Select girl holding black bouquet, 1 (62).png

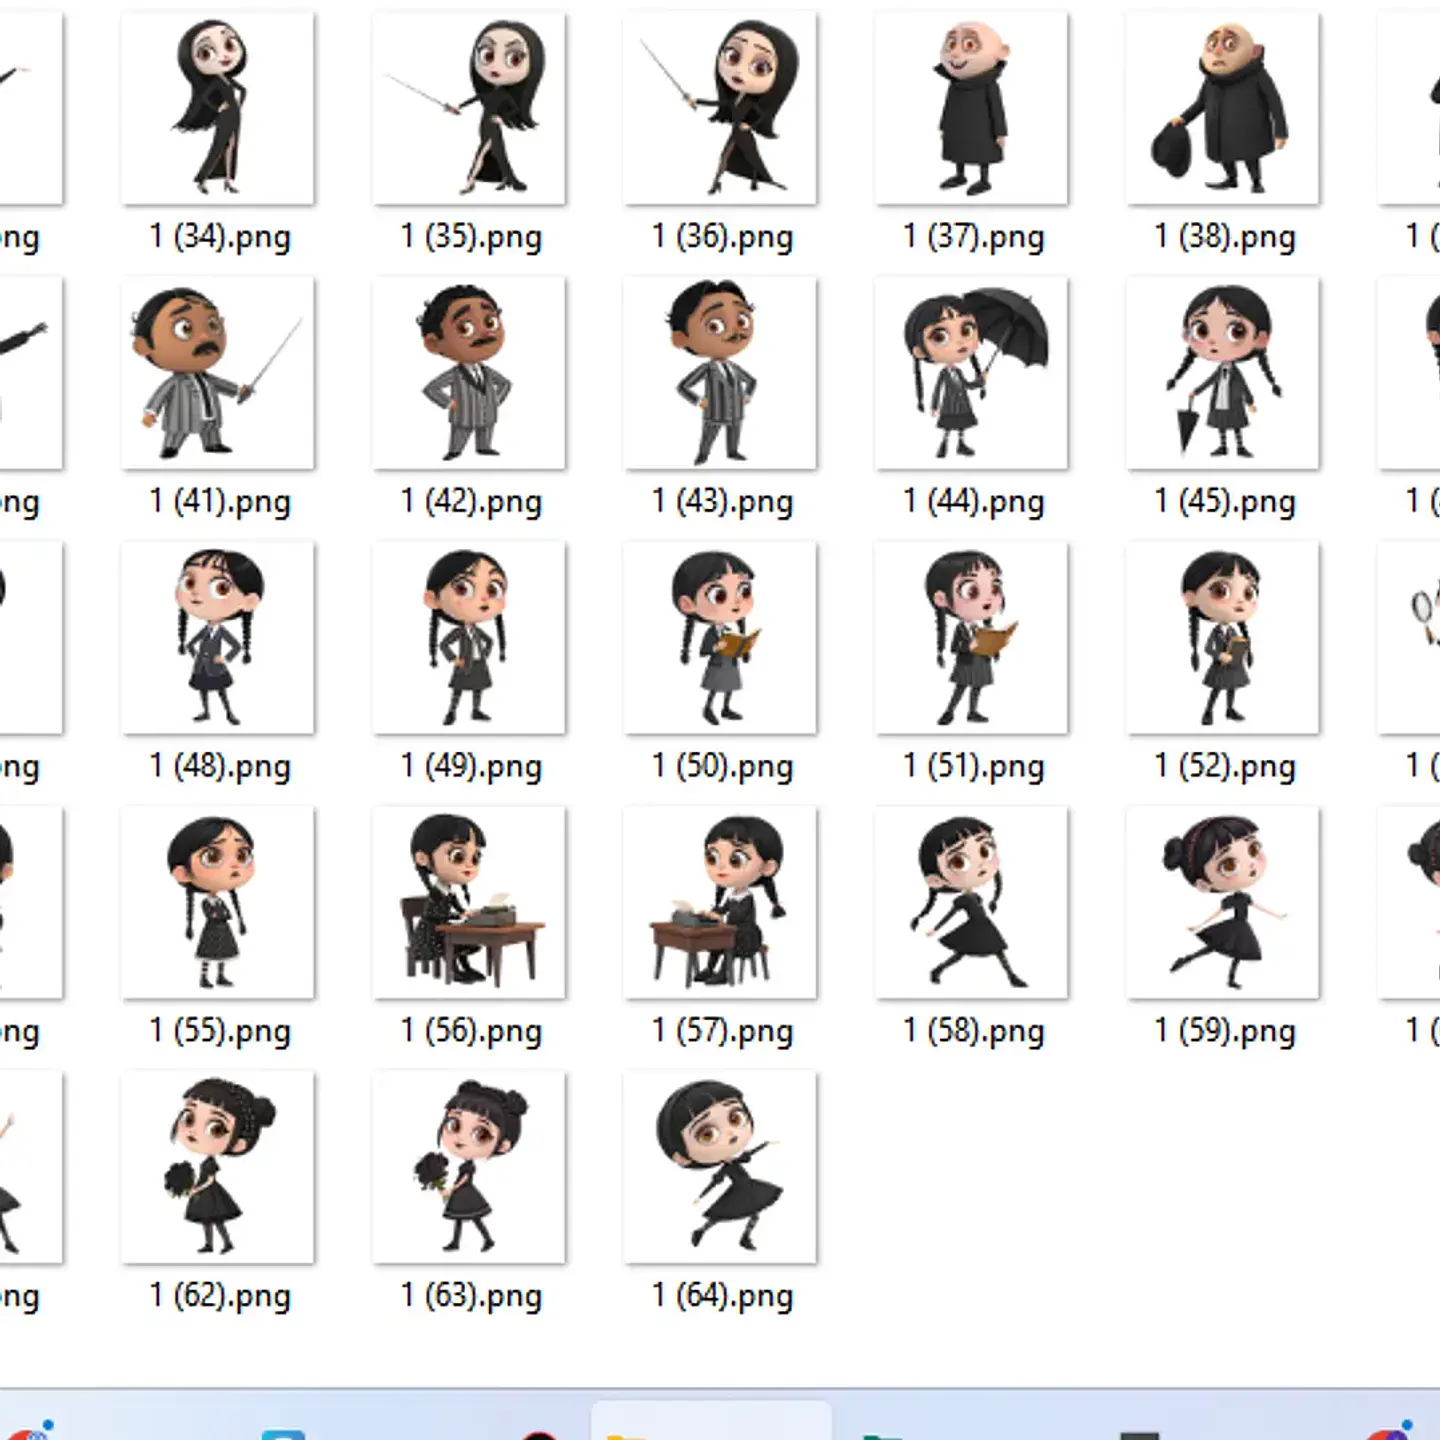tap(217, 1167)
